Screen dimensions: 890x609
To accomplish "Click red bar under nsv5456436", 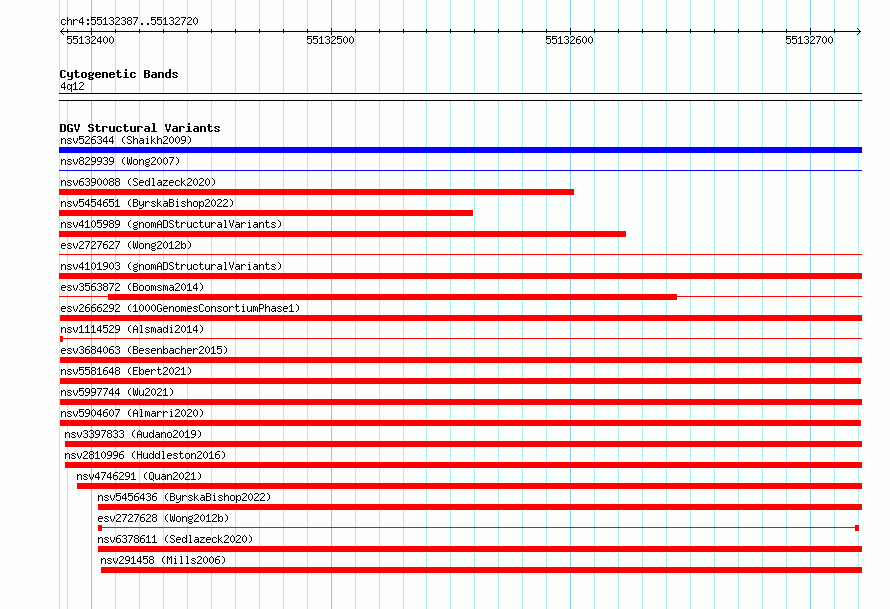I will tap(480, 507).
